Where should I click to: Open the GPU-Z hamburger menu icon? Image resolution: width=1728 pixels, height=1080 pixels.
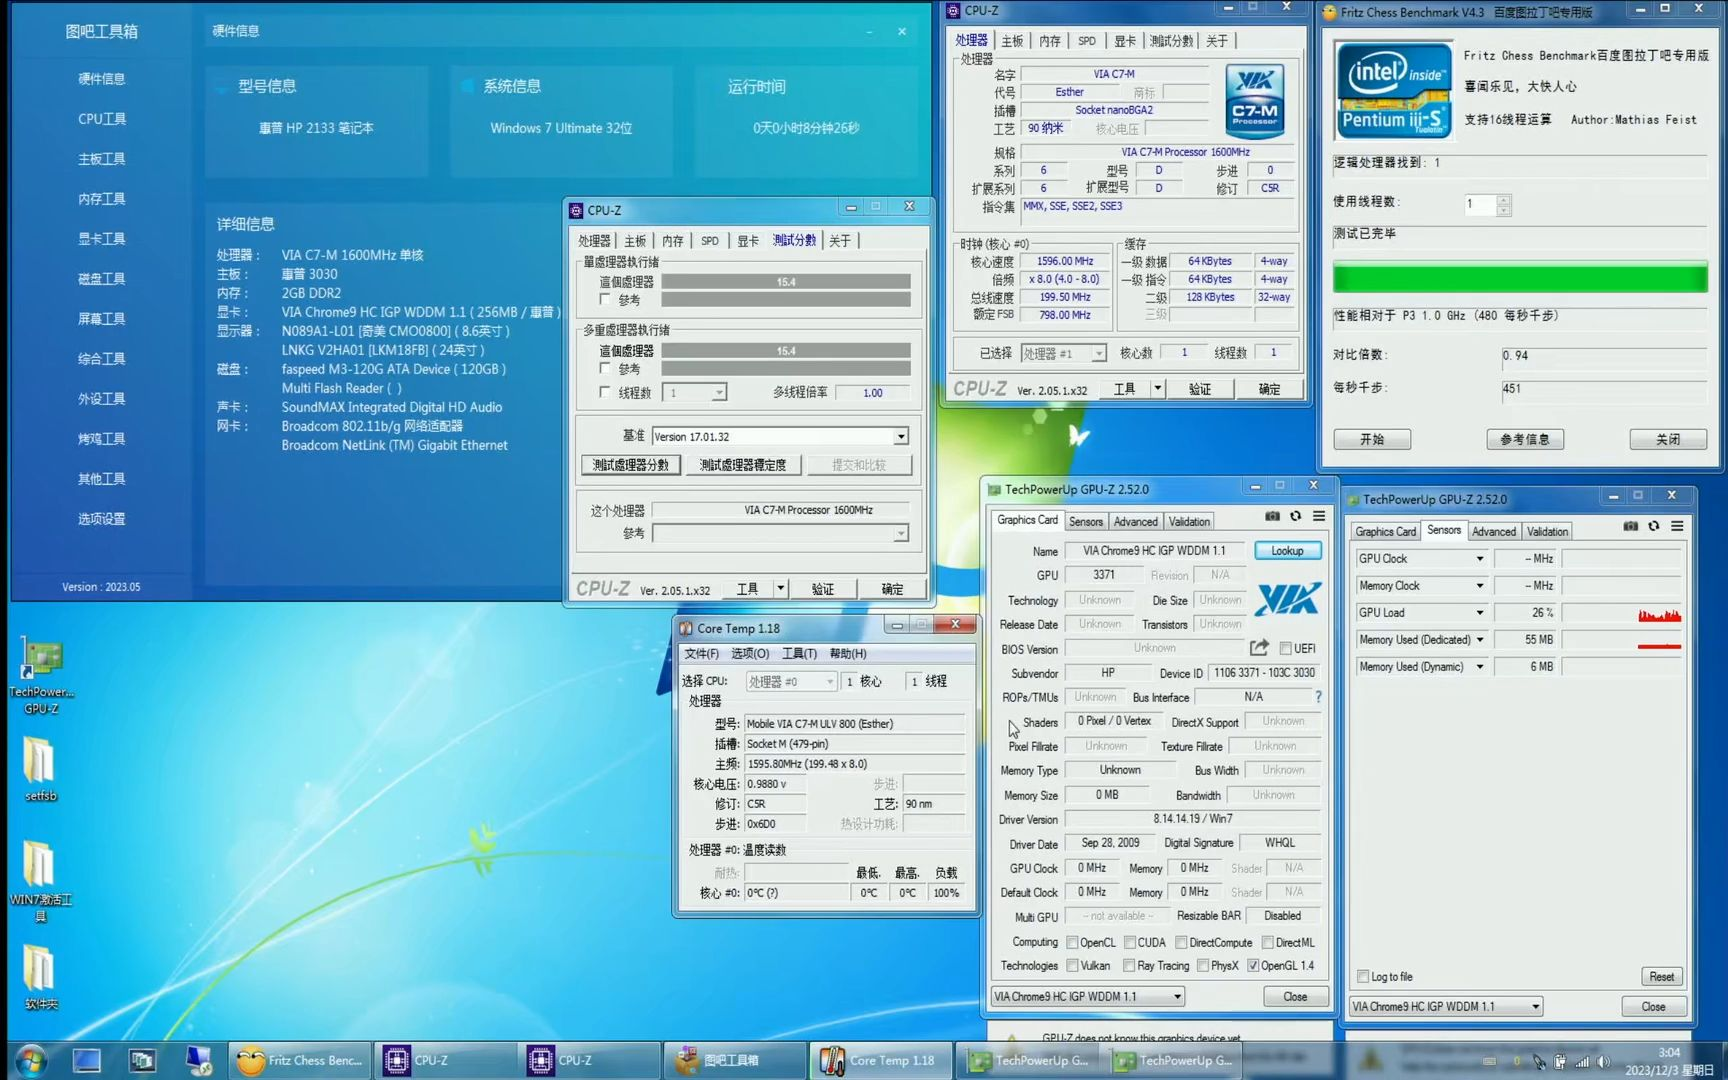coord(1319,516)
